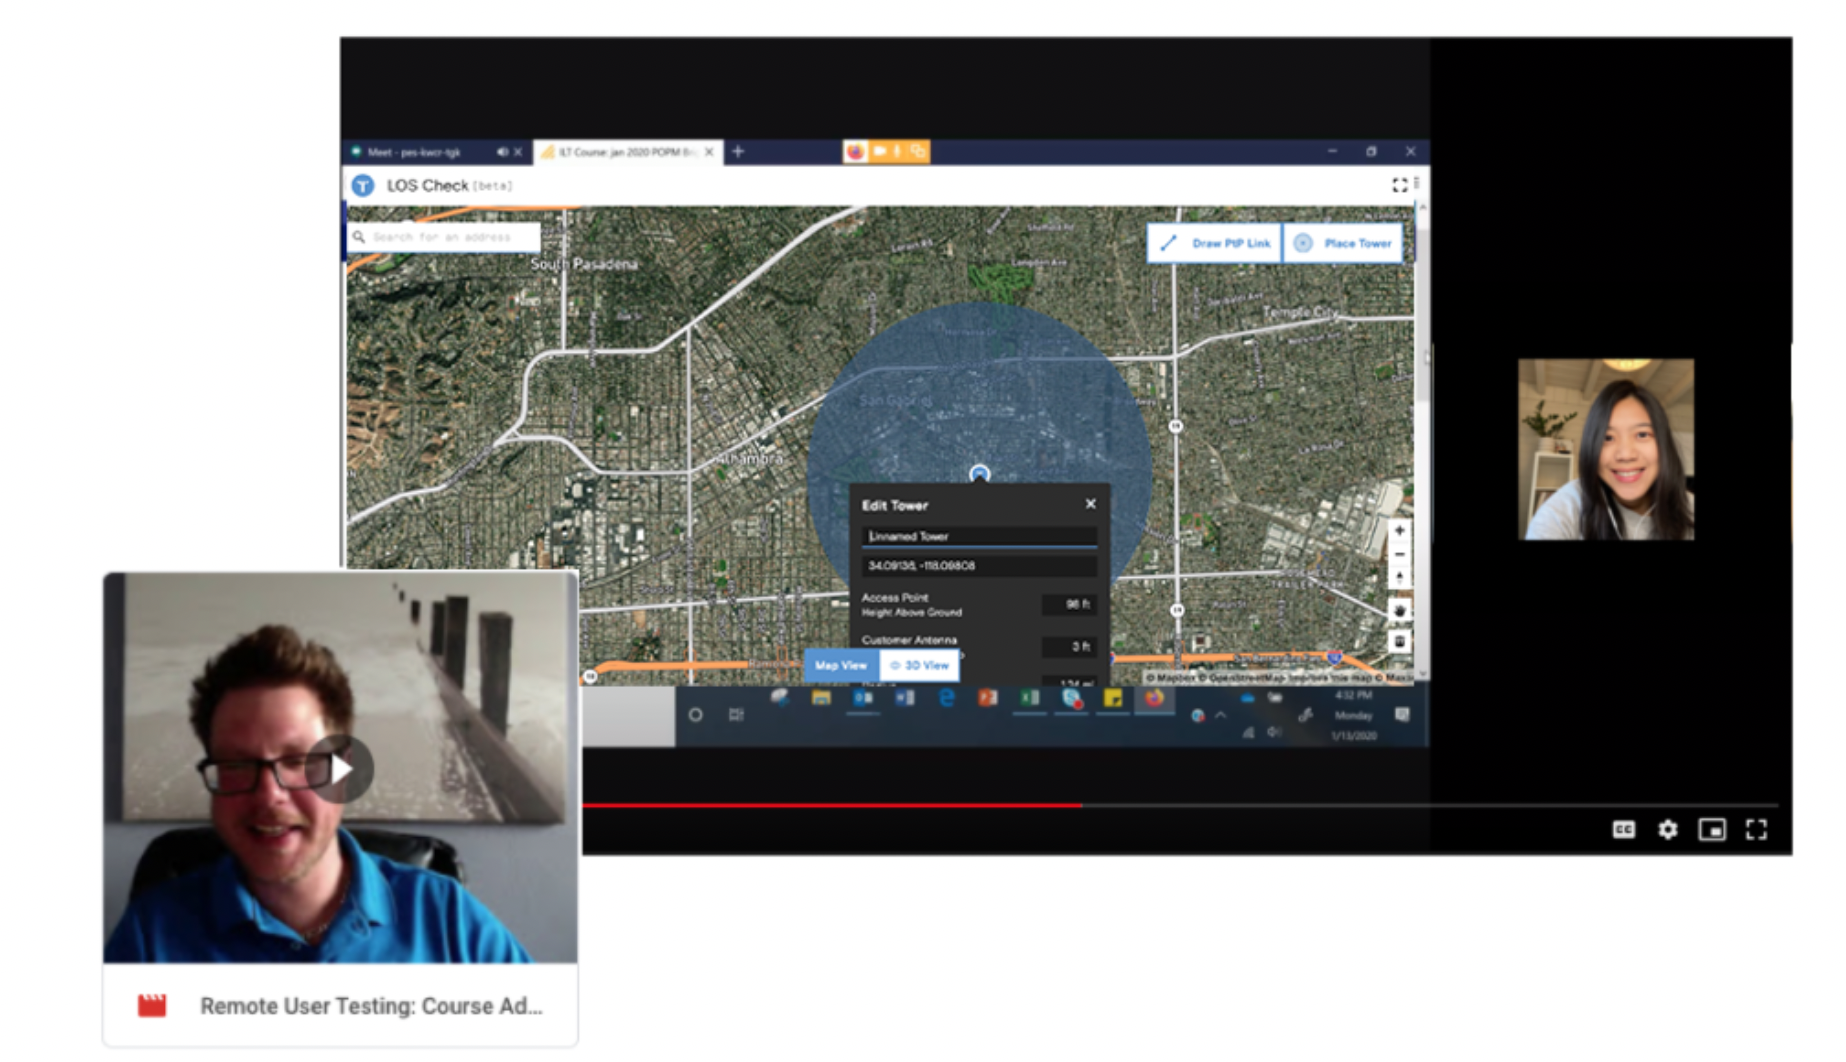This screenshot has height=1062, width=1846.
Task: Enter fullscreen on the video player
Action: tap(1756, 829)
